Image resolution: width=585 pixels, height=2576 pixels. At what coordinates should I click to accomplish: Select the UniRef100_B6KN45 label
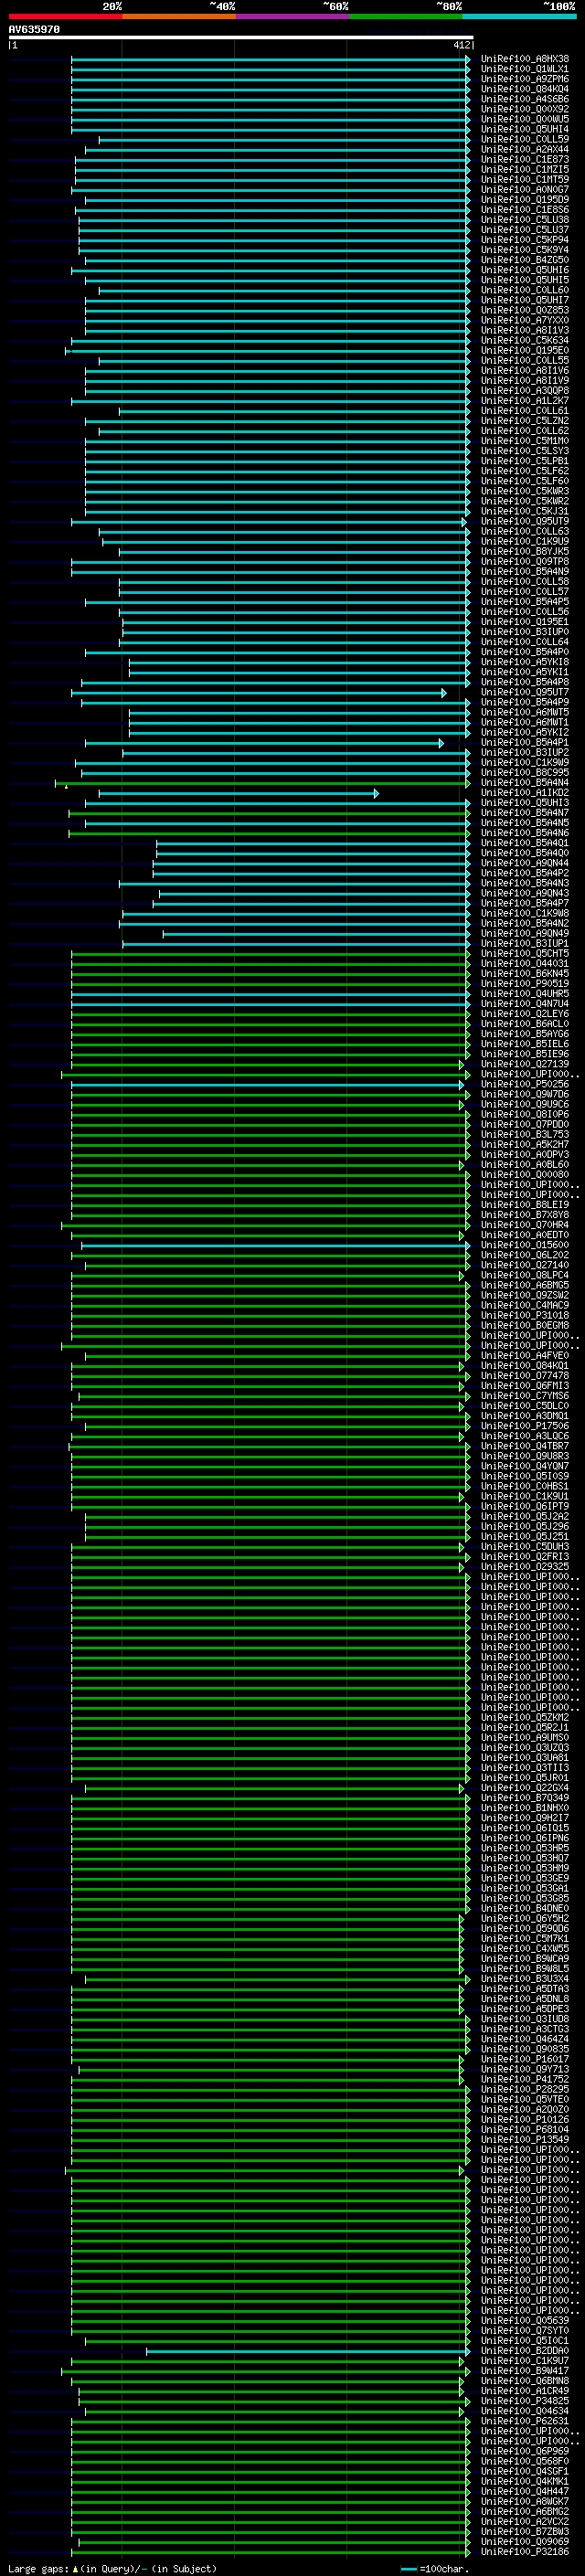(524, 974)
